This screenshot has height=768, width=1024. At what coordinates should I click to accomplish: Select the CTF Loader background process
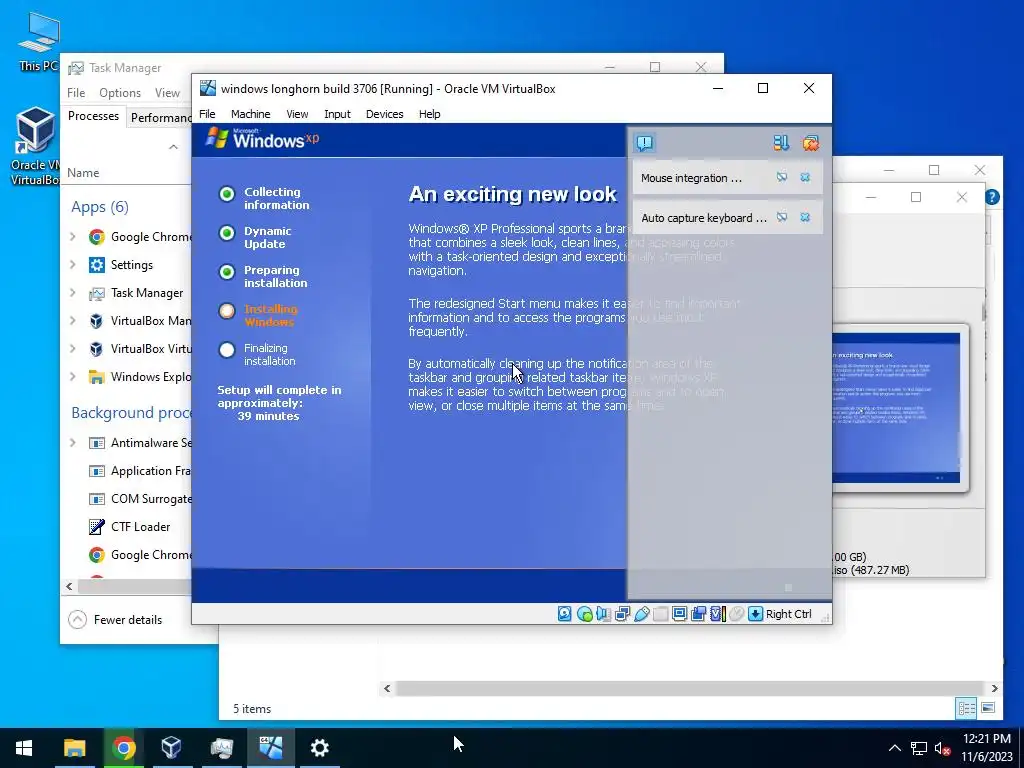129,526
